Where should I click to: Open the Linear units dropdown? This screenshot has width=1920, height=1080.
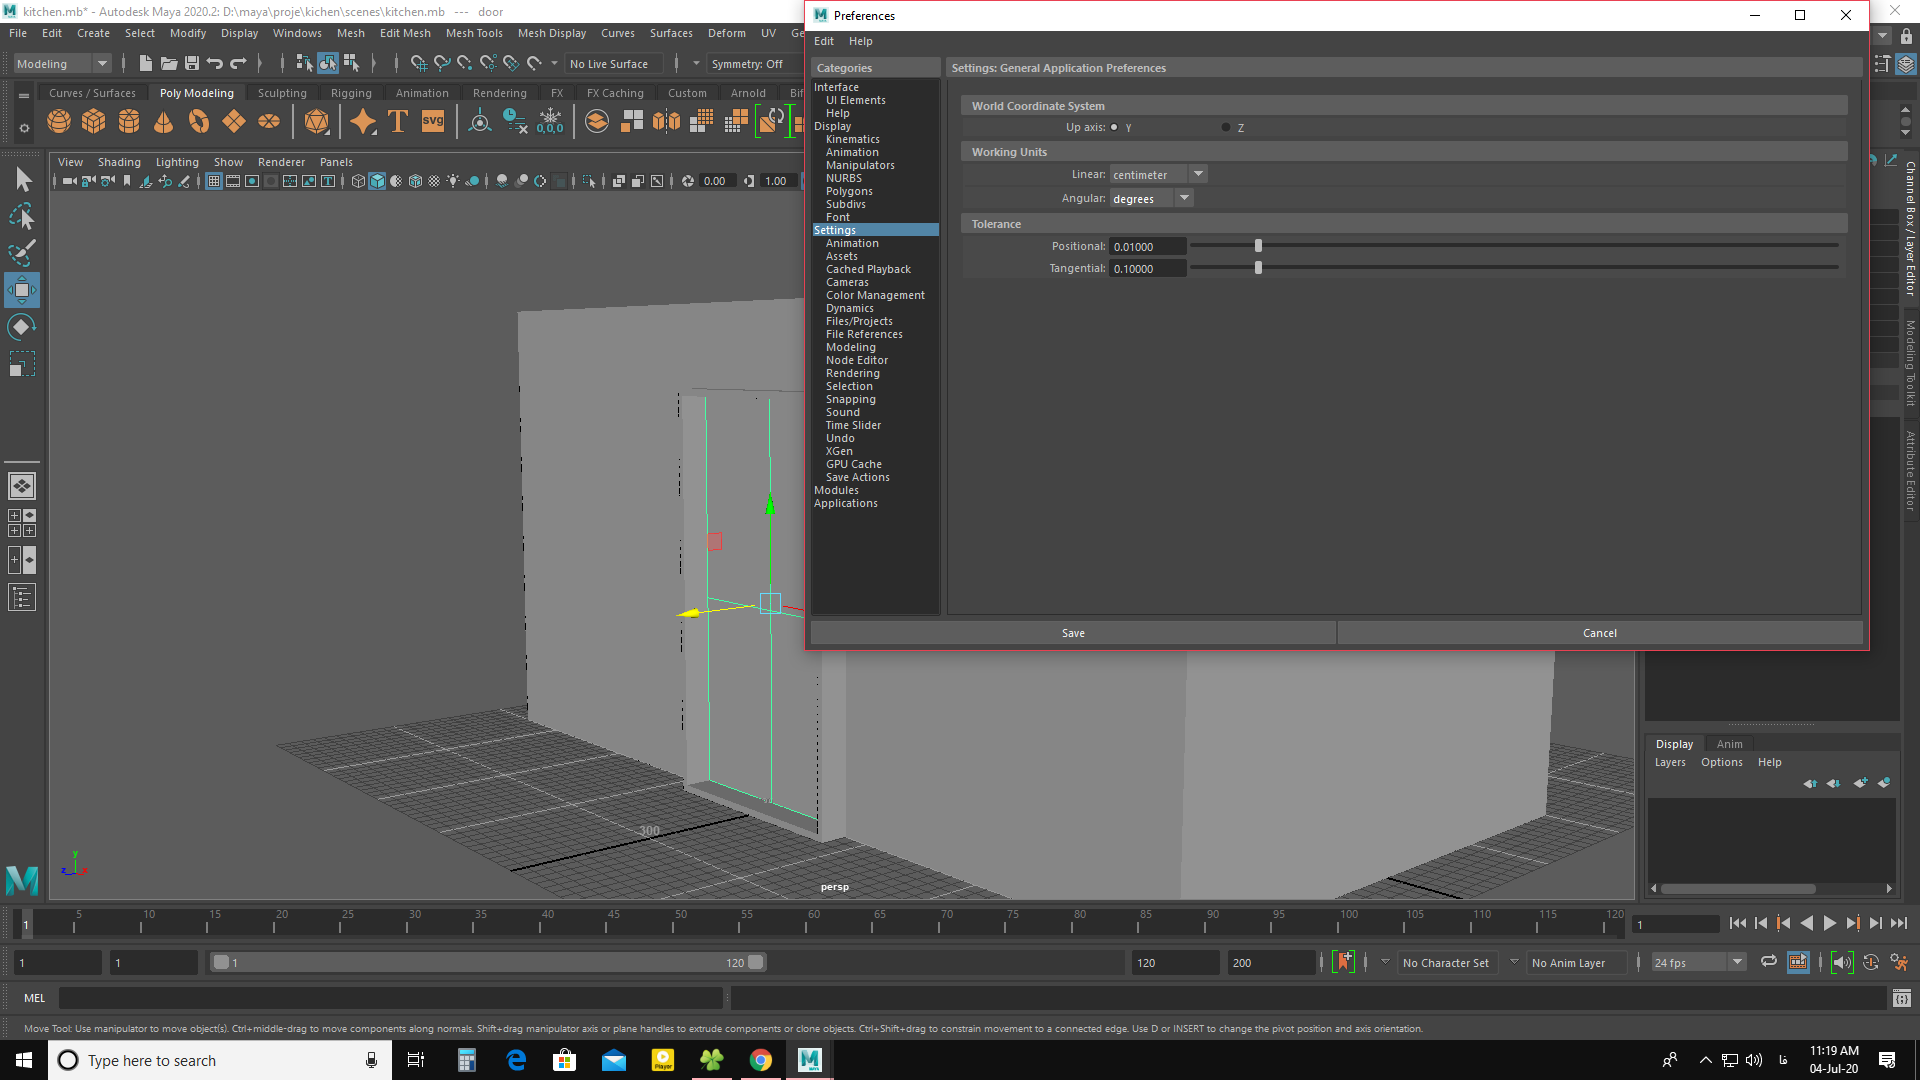[x=1158, y=173]
